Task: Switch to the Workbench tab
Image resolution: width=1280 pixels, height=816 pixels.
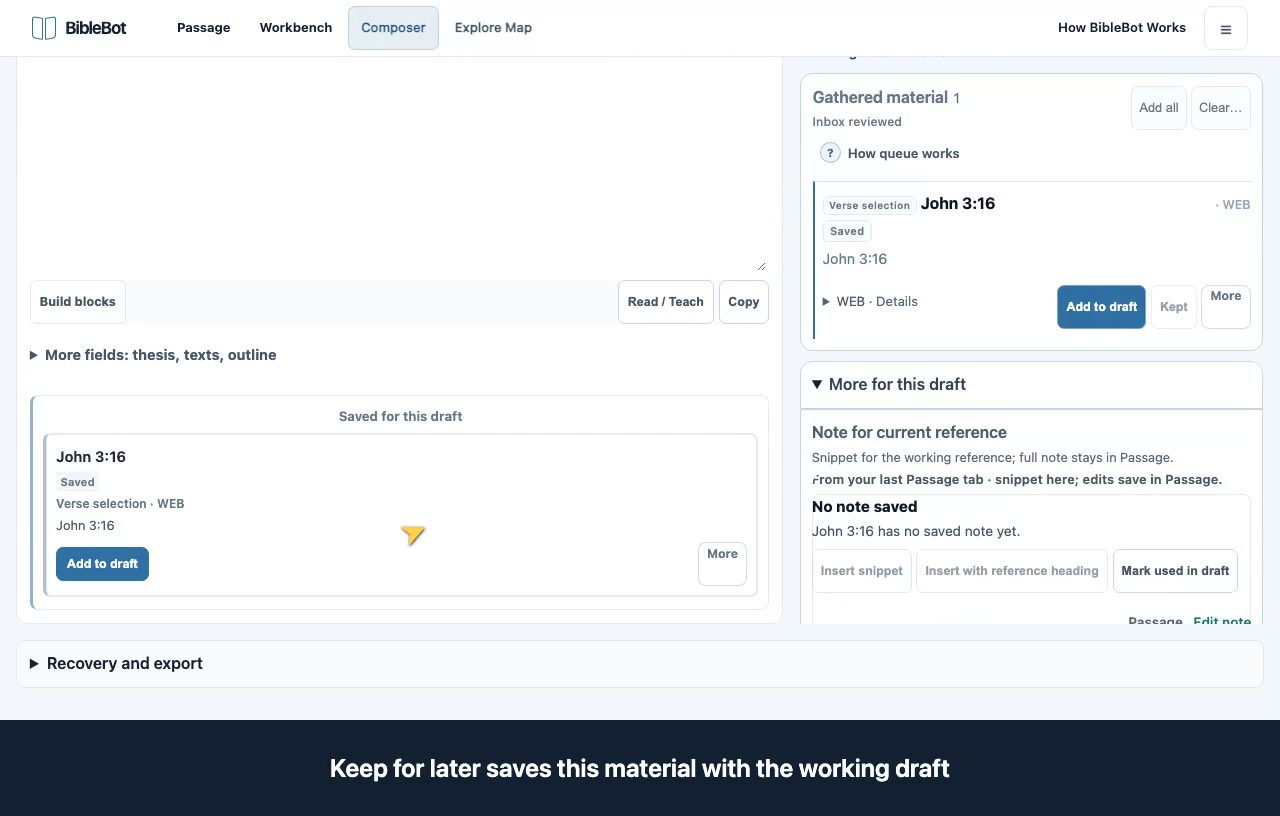Action: point(296,28)
